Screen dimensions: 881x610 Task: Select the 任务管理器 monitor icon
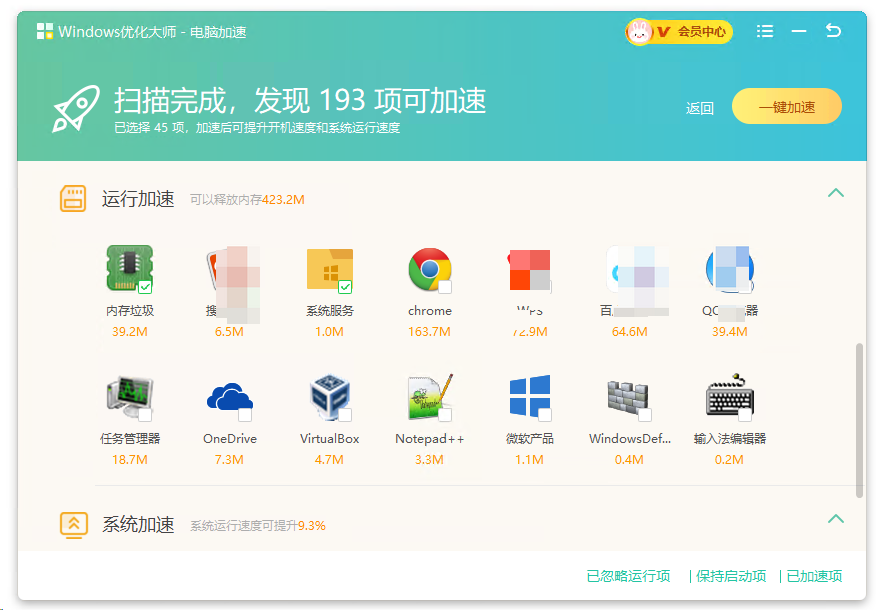click(x=130, y=398)
